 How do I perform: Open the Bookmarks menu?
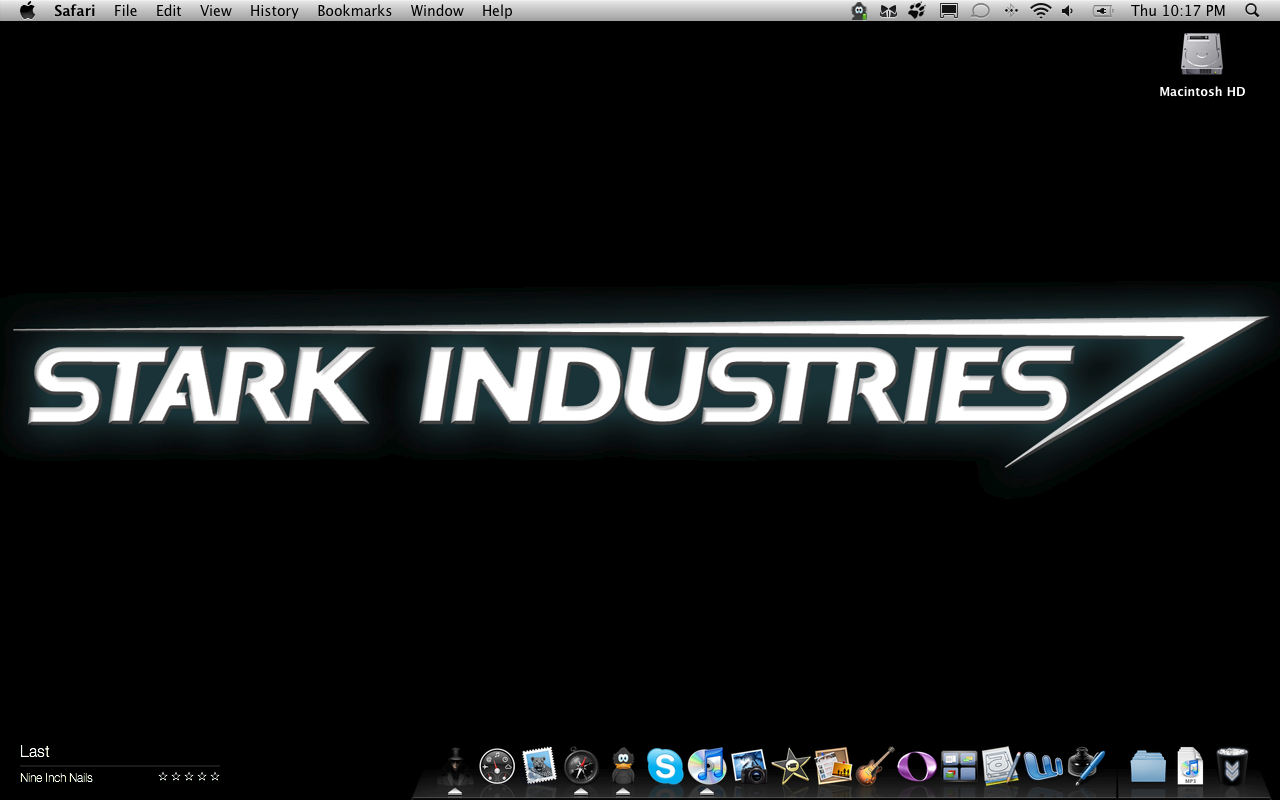point(355,11)
